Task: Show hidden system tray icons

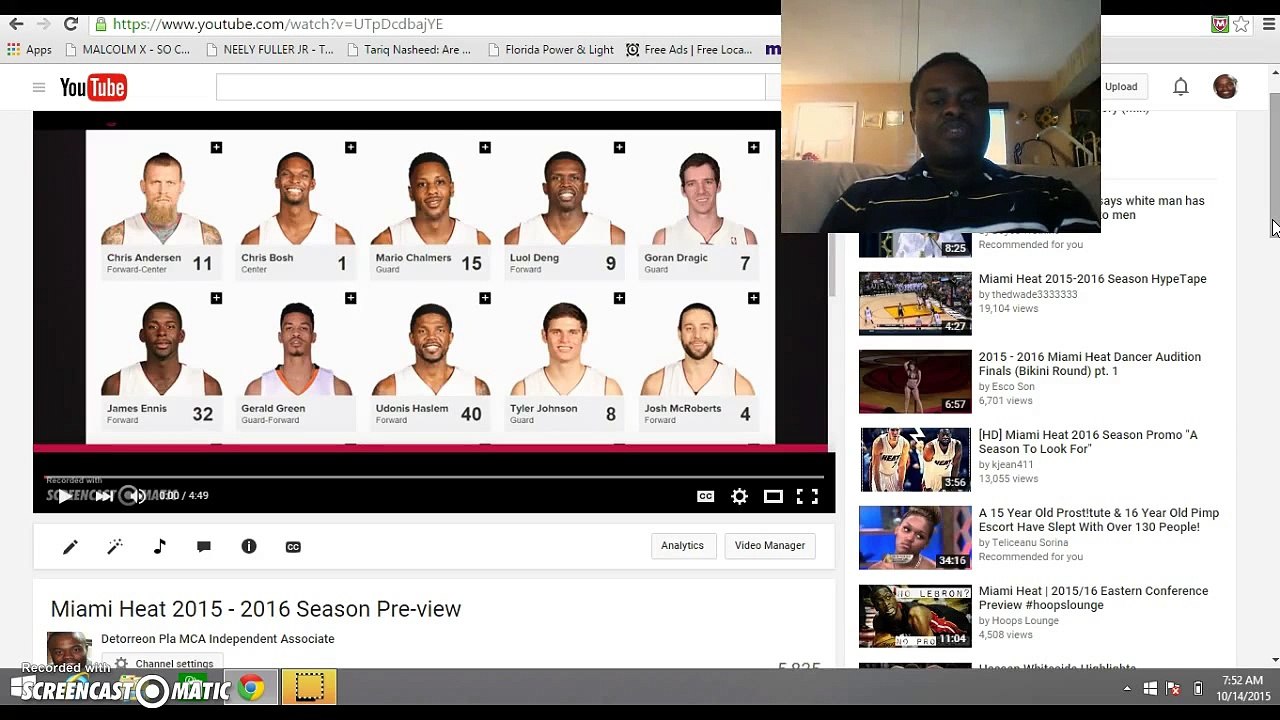Action: coord(1127,689)
